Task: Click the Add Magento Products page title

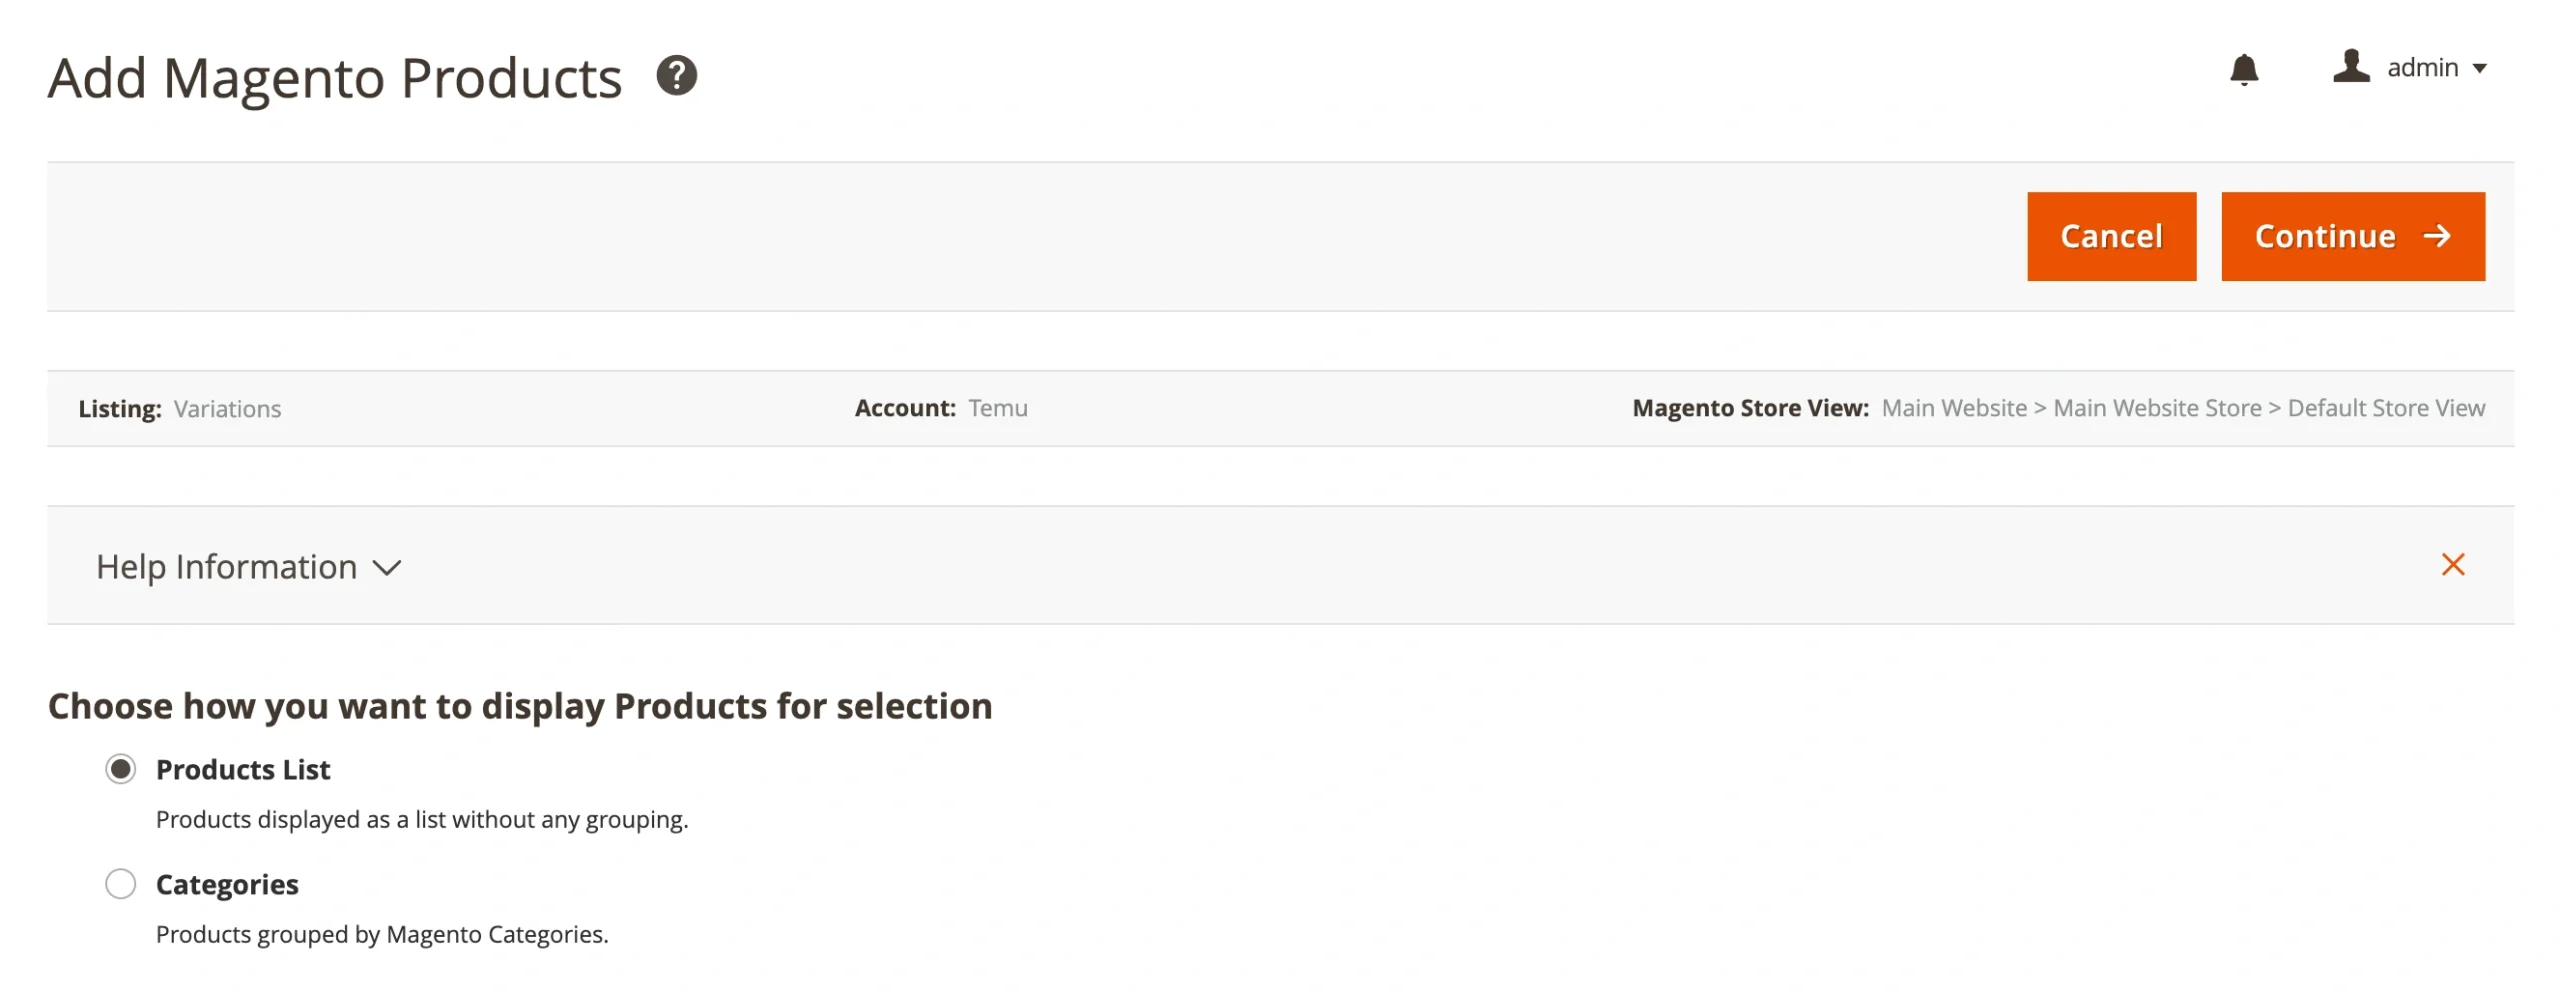Action: [x=335, y=78]
